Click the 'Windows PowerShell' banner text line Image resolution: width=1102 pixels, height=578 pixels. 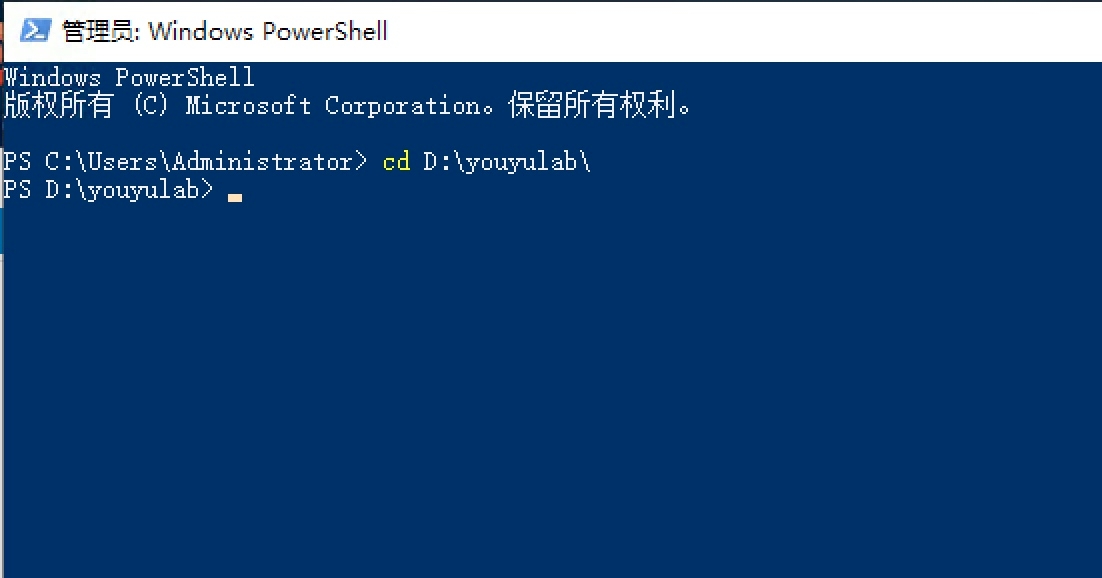129,77
